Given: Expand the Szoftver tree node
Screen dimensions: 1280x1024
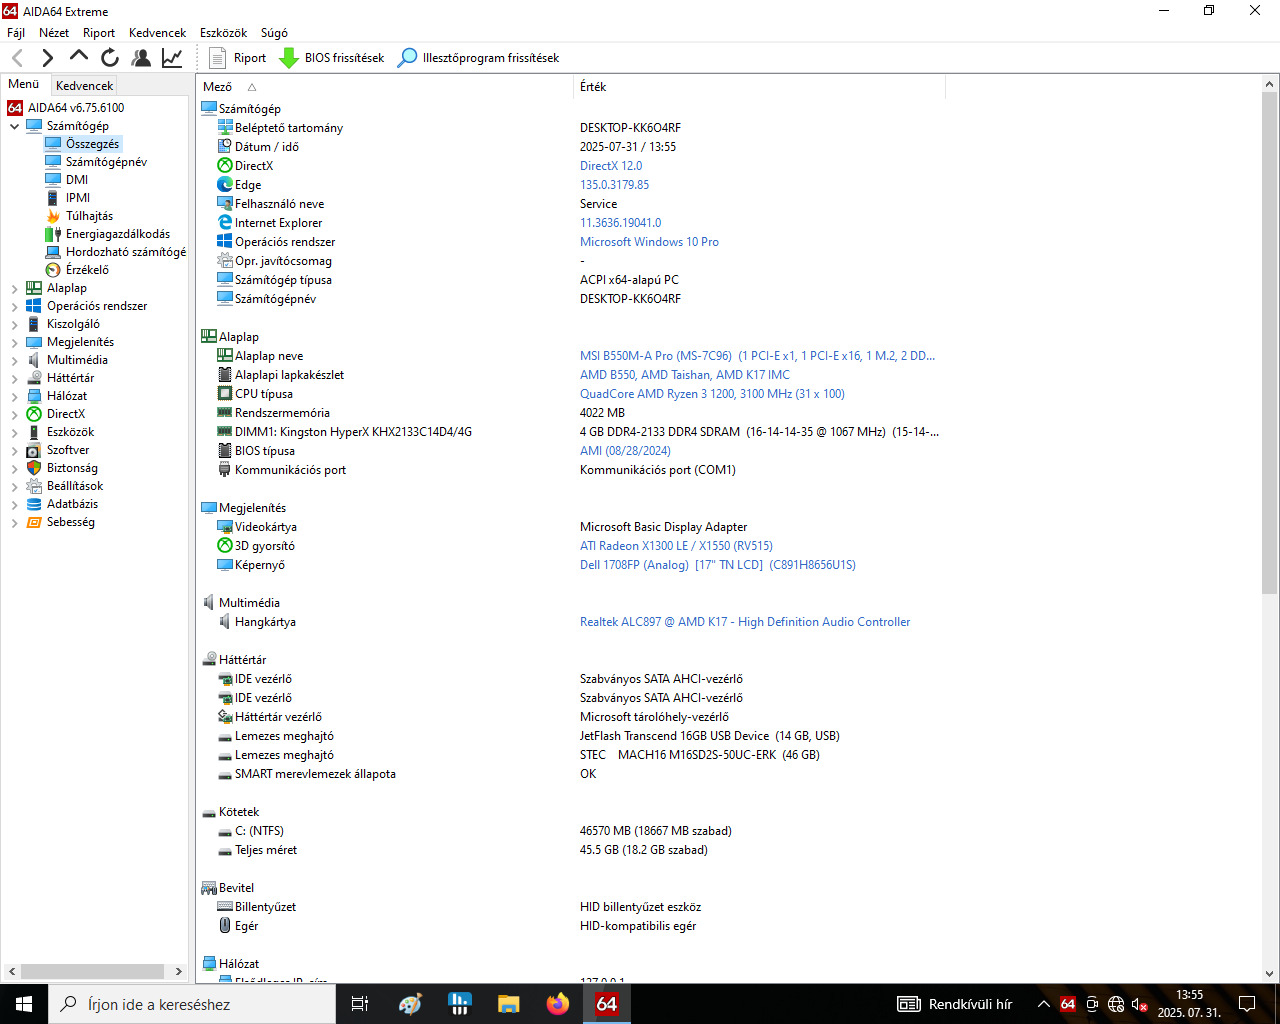Looking at the screenshot, I should tap(14, 450).
